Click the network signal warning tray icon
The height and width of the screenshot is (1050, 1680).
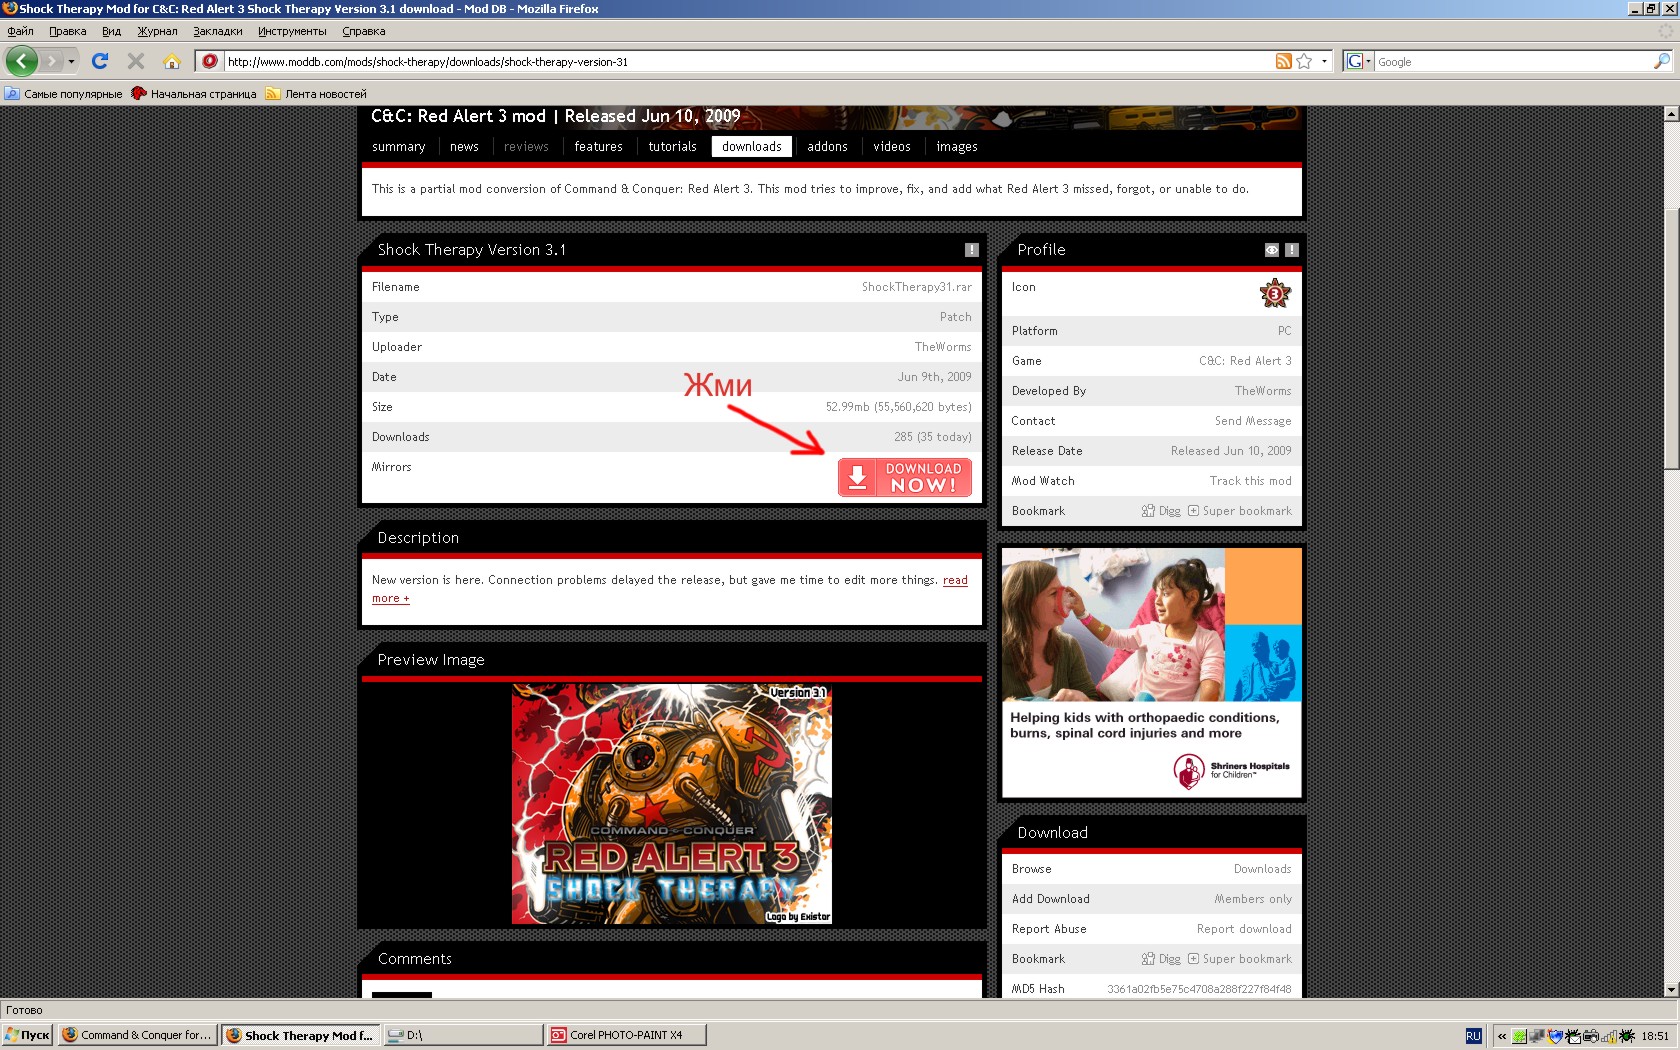(1609, 1036)
